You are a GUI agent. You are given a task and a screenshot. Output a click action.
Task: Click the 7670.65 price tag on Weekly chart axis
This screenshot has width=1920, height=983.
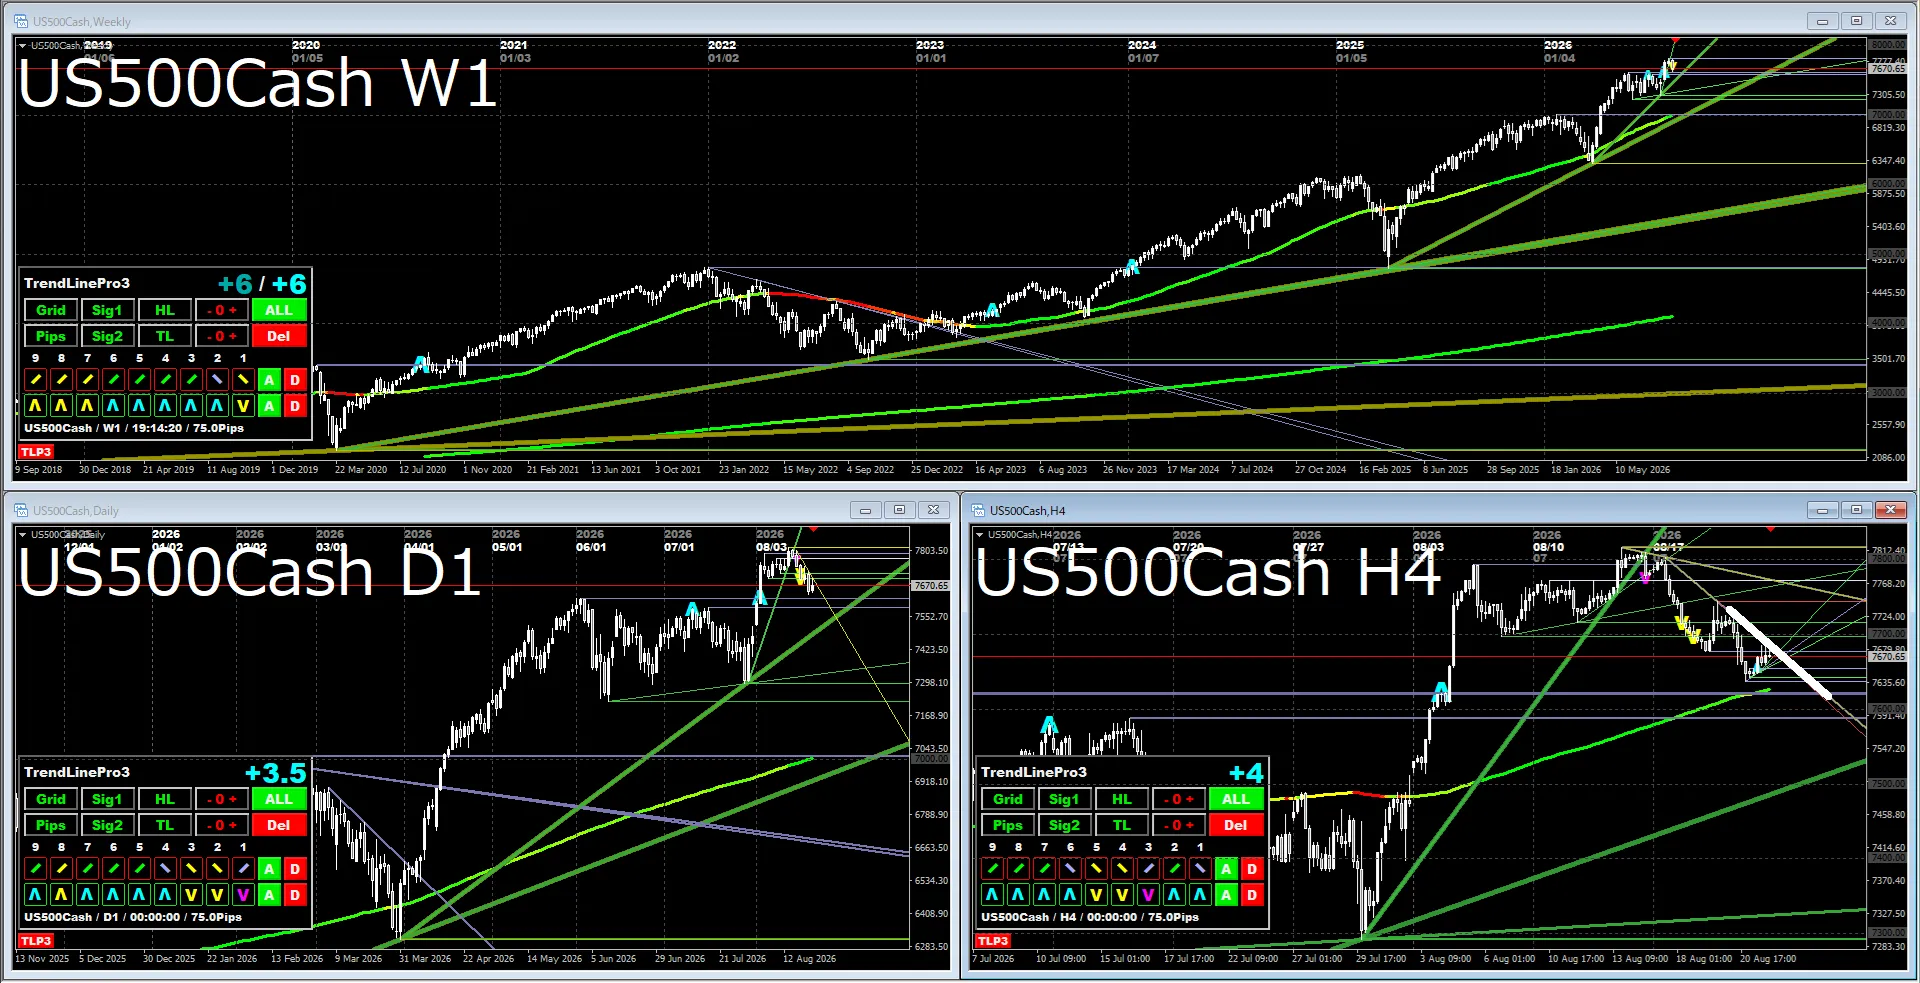click(1888, 69)
